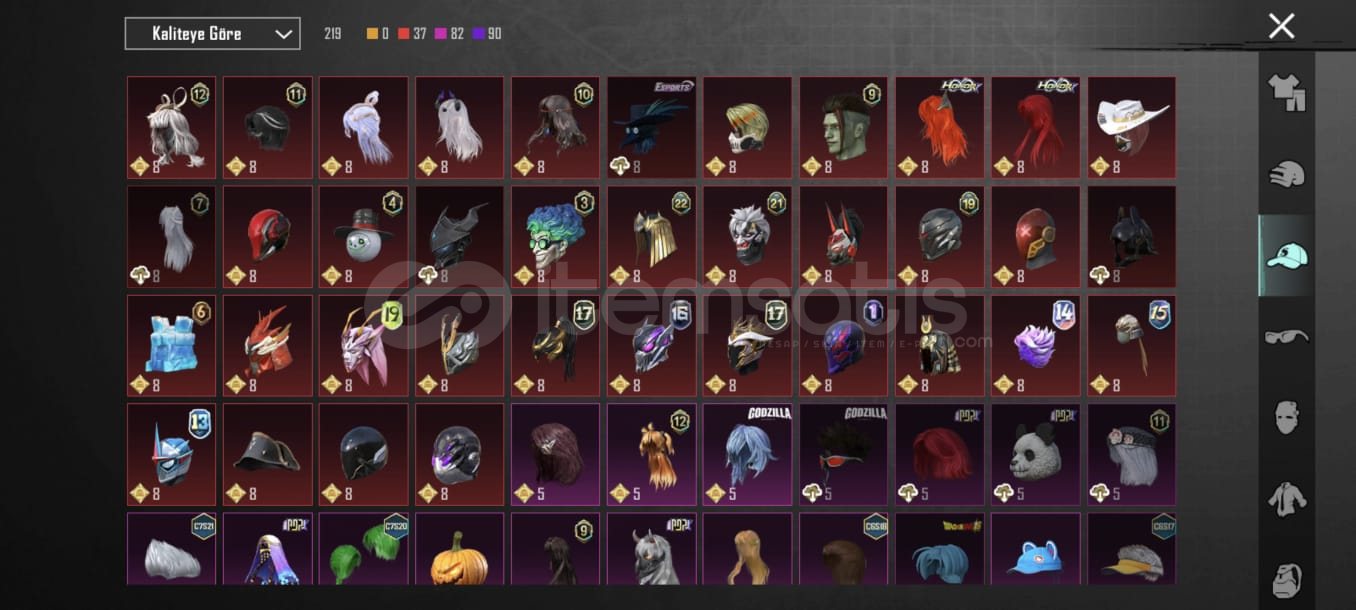Expand sort options using the chevron arrow

283,34
